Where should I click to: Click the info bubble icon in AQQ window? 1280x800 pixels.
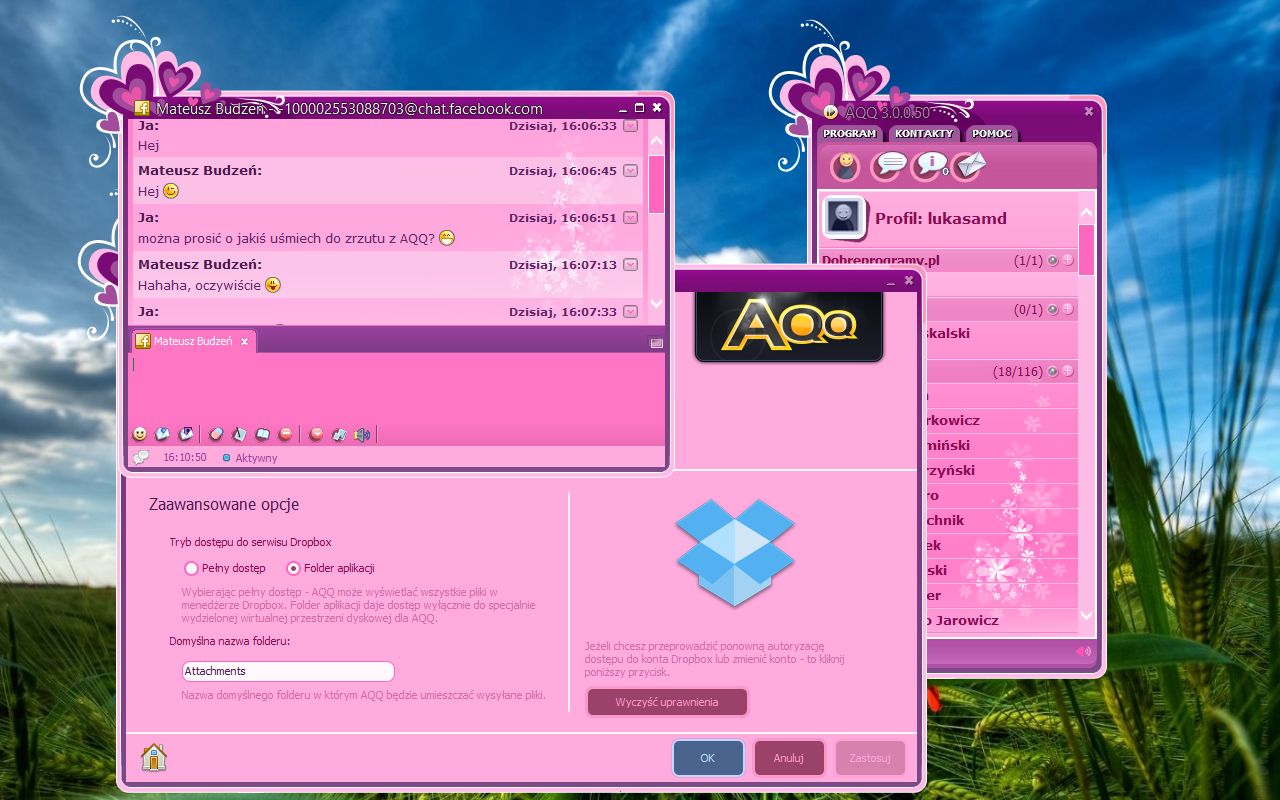pos(930,165)
